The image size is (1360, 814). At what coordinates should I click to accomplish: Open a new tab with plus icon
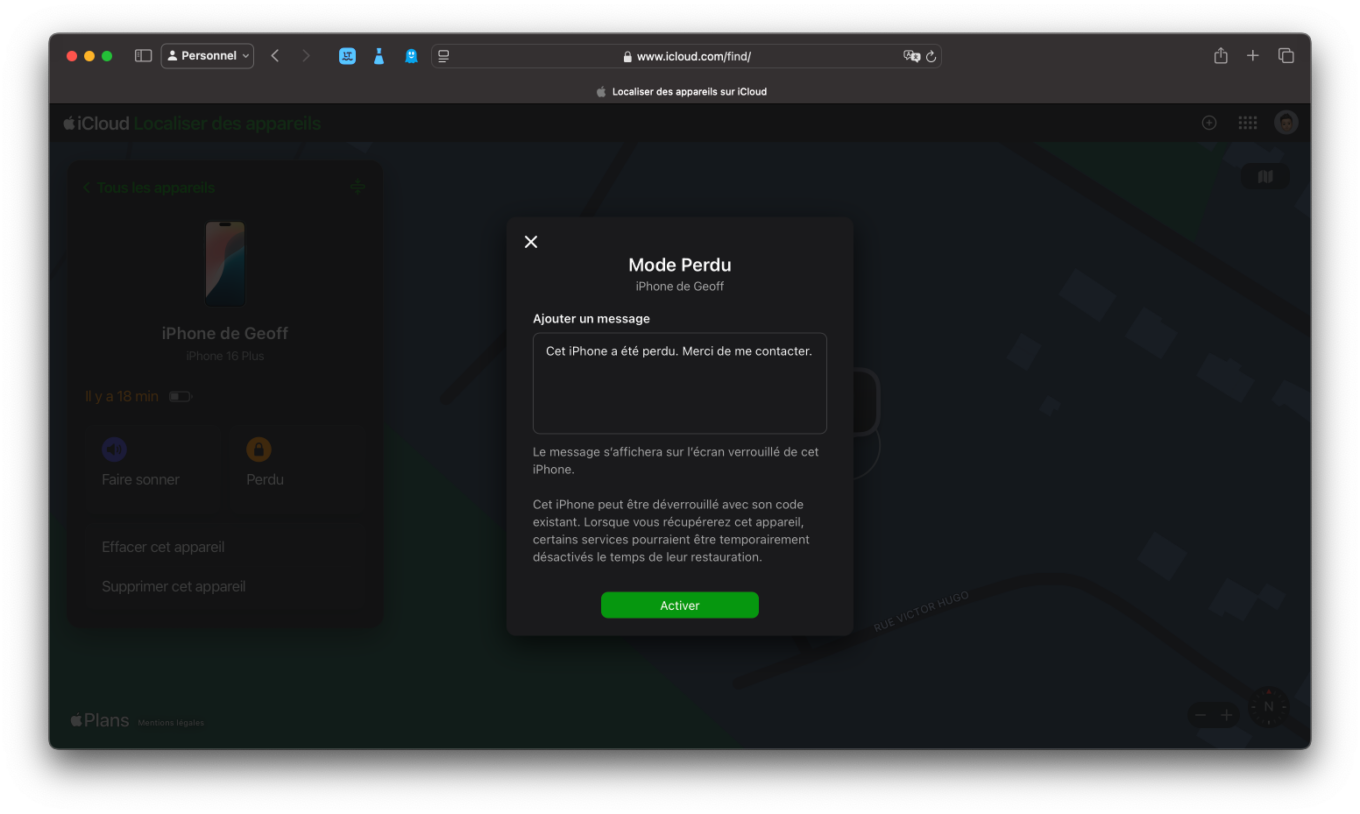point(1253,56)
